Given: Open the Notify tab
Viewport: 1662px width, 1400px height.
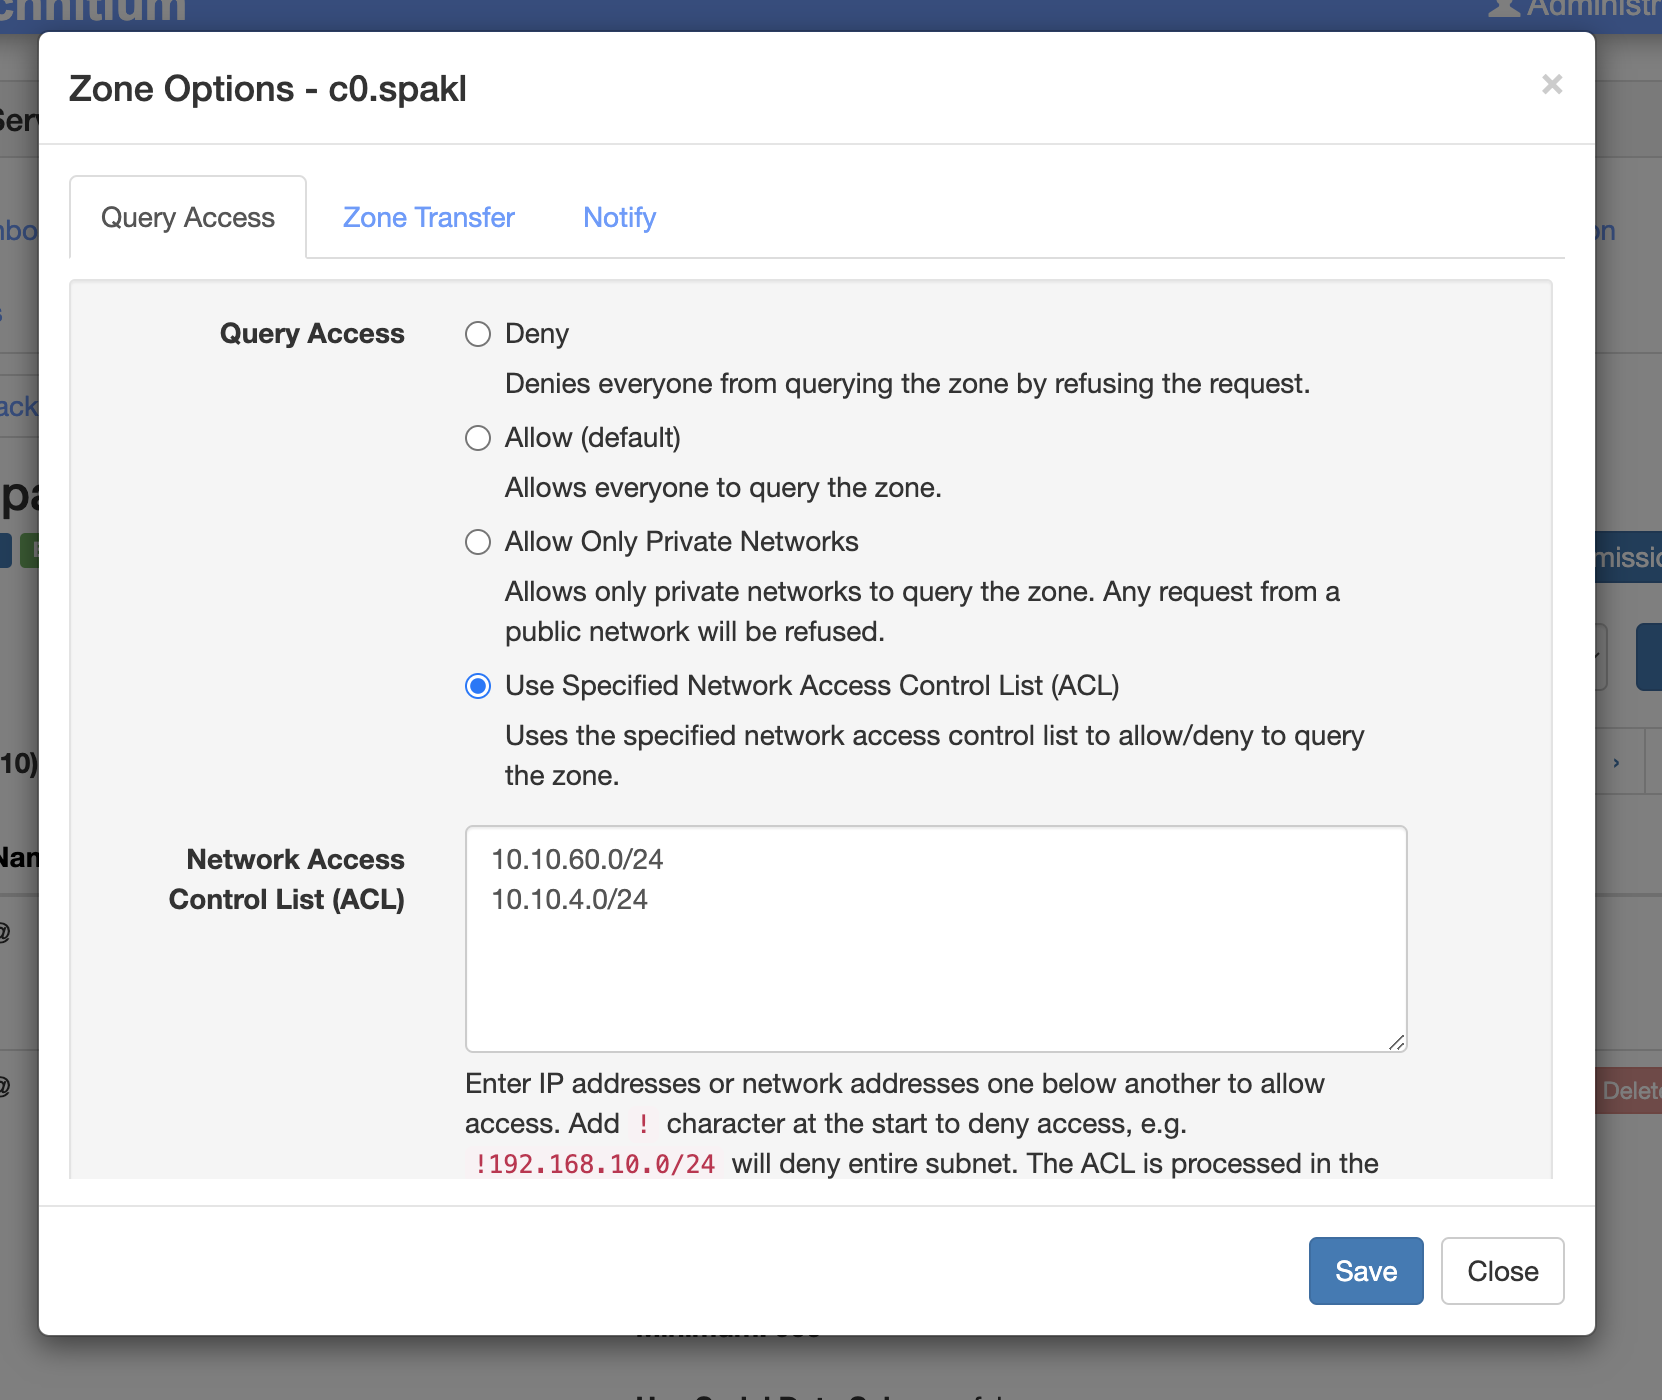Looking at the screenshot, I should (619, 218).
